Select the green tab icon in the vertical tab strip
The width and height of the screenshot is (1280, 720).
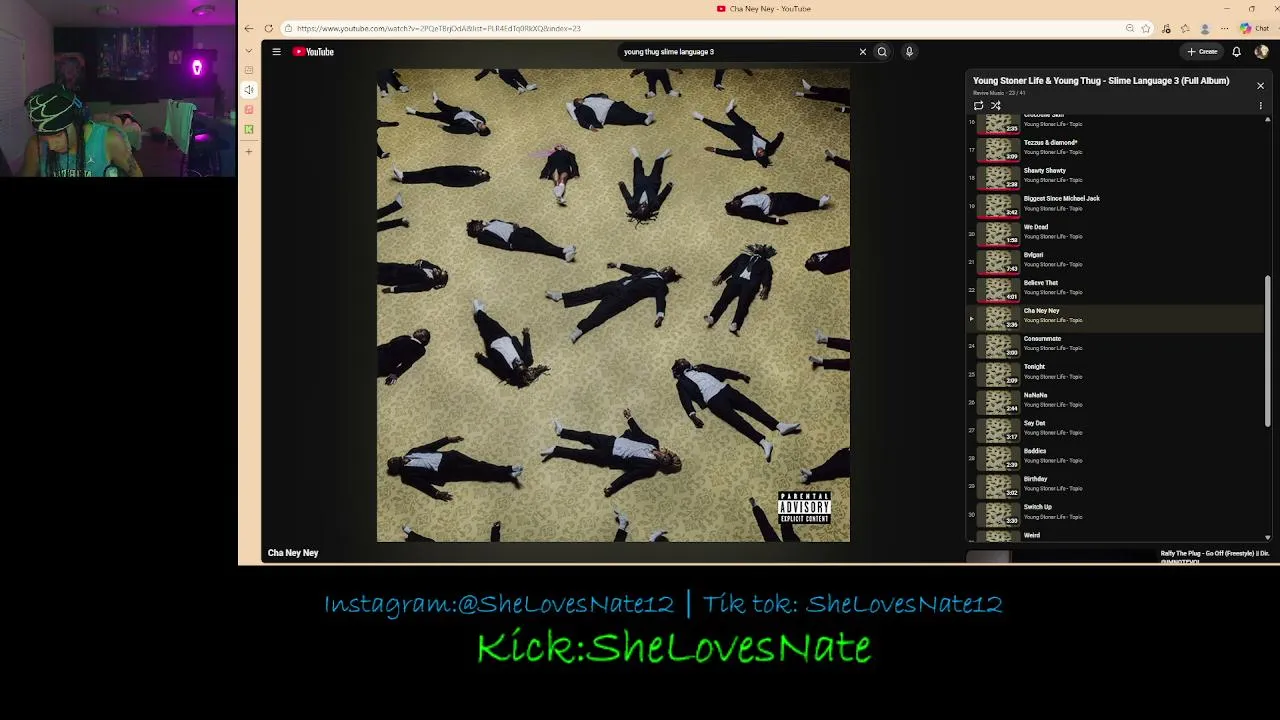249,129
